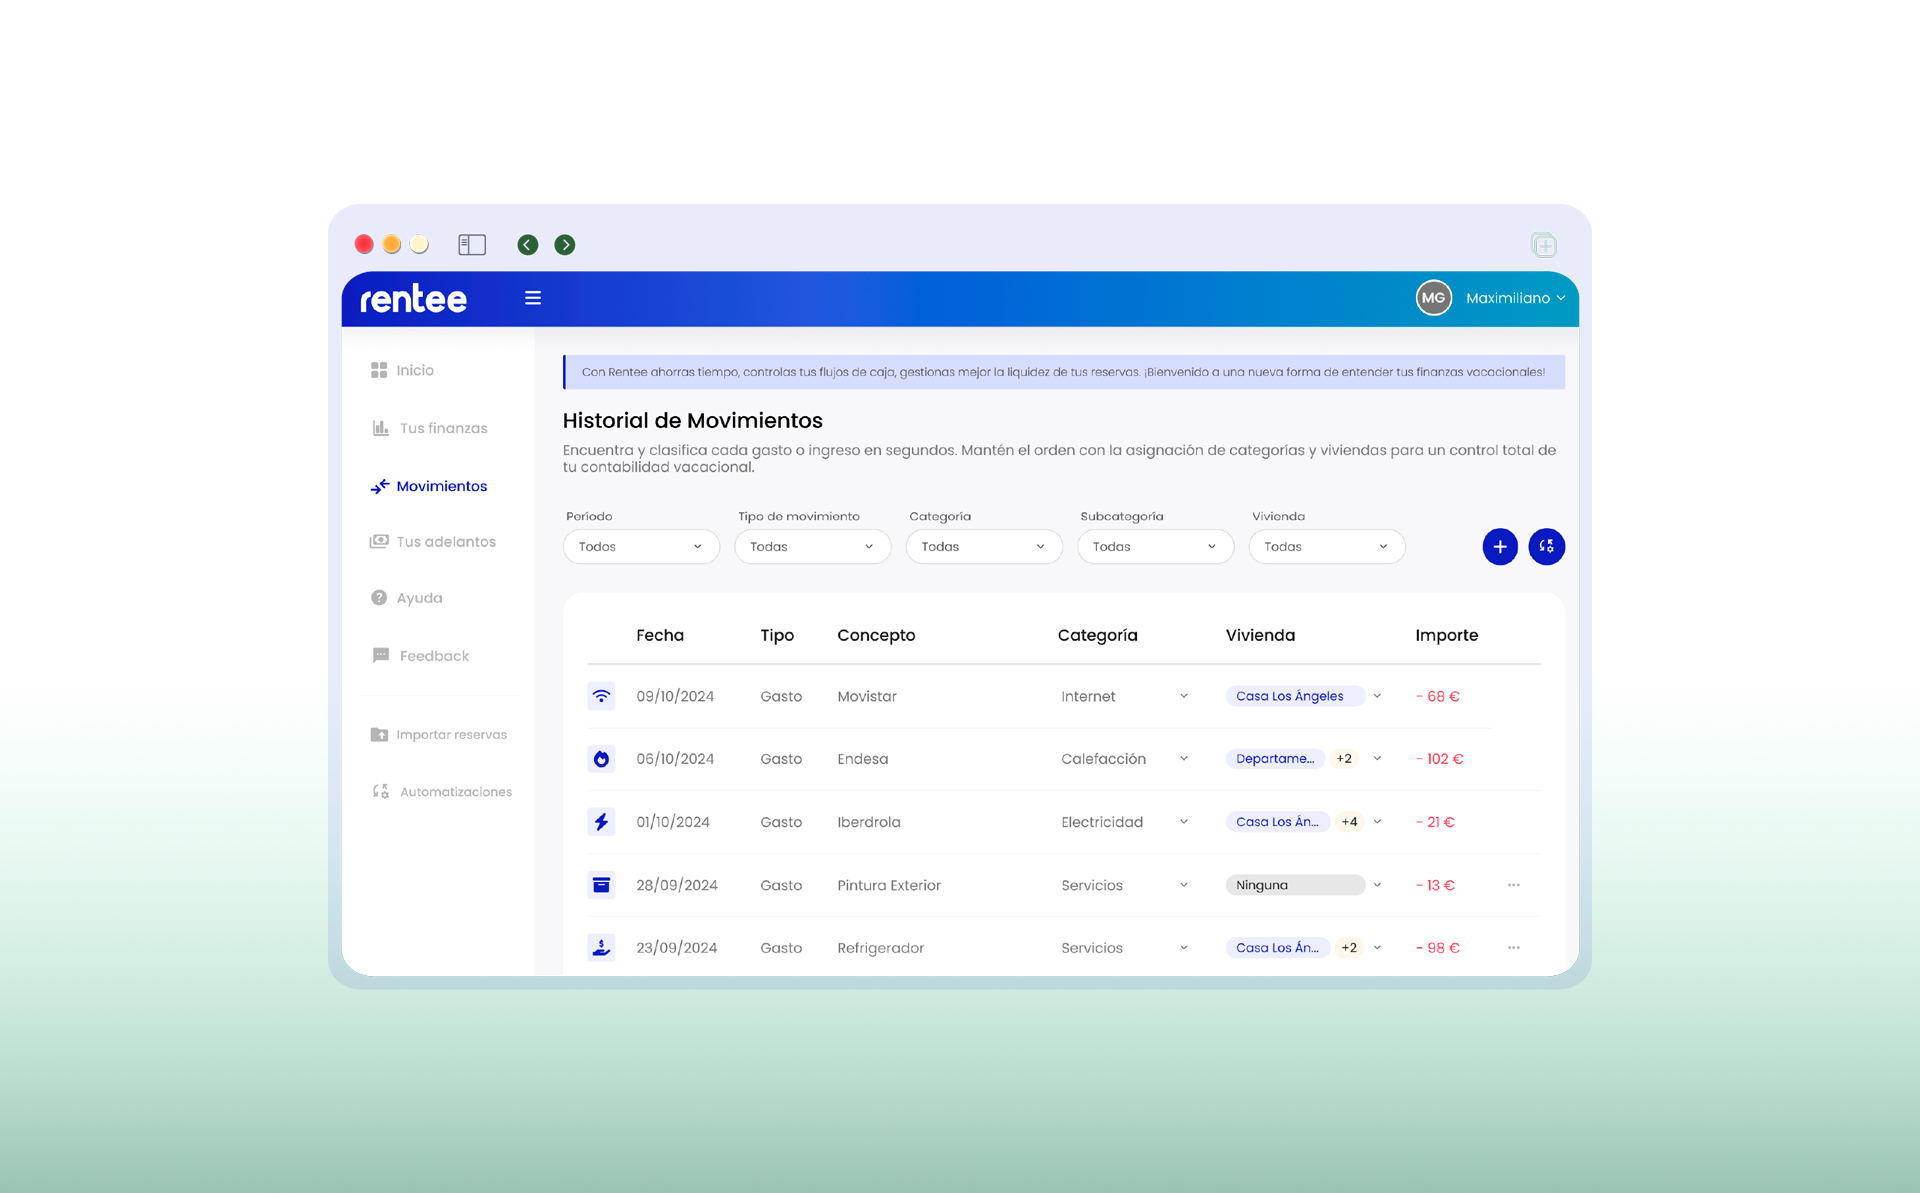Open Automatizaciones in the sidebar
This screenshot has width=1920, height=1193.
[x=455, y=792]
